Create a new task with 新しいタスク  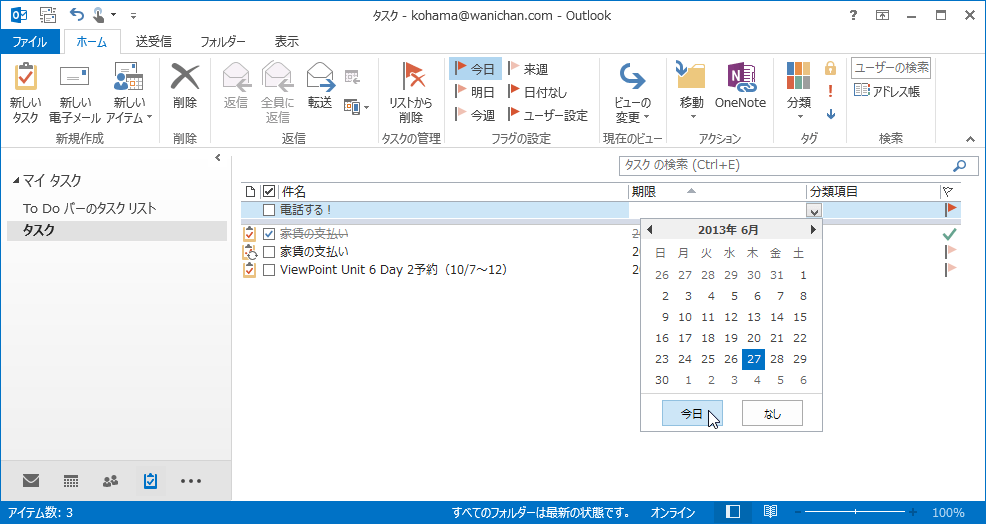(x=26, y=92)
